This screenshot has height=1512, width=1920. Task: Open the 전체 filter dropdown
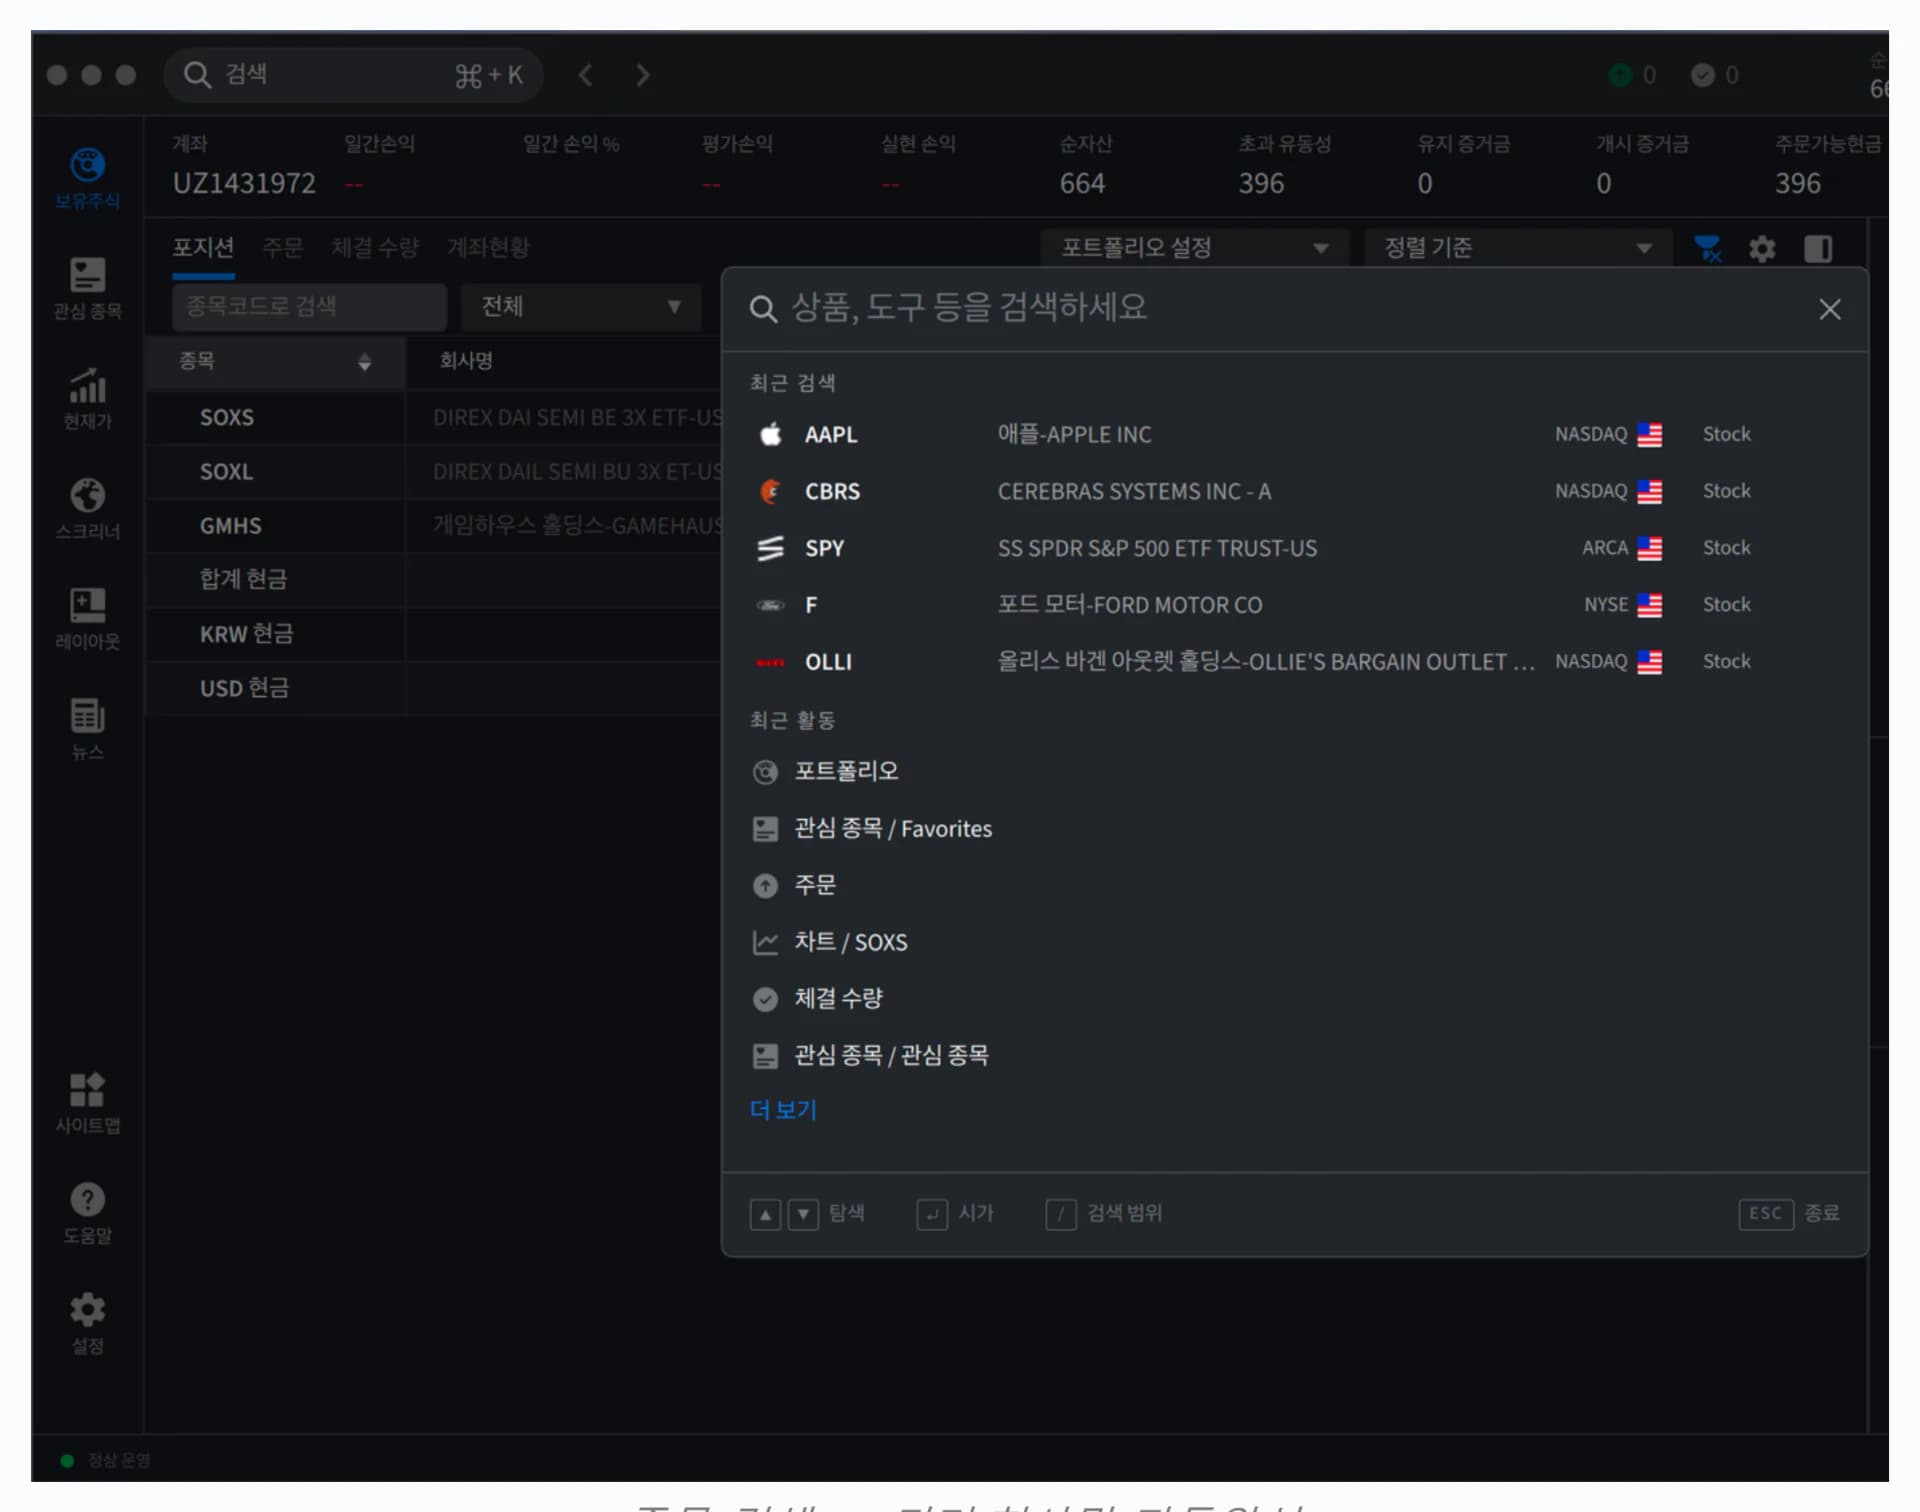click(x=581, y=306)
